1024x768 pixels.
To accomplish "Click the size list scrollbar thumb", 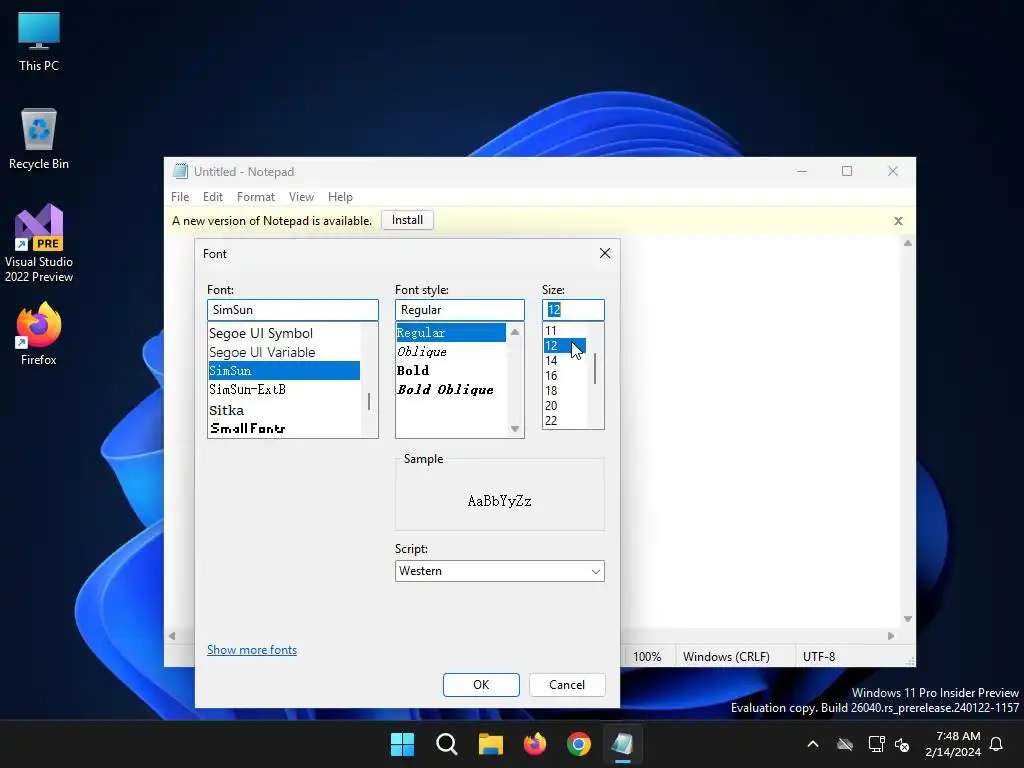I will click(x=595, y=368).
